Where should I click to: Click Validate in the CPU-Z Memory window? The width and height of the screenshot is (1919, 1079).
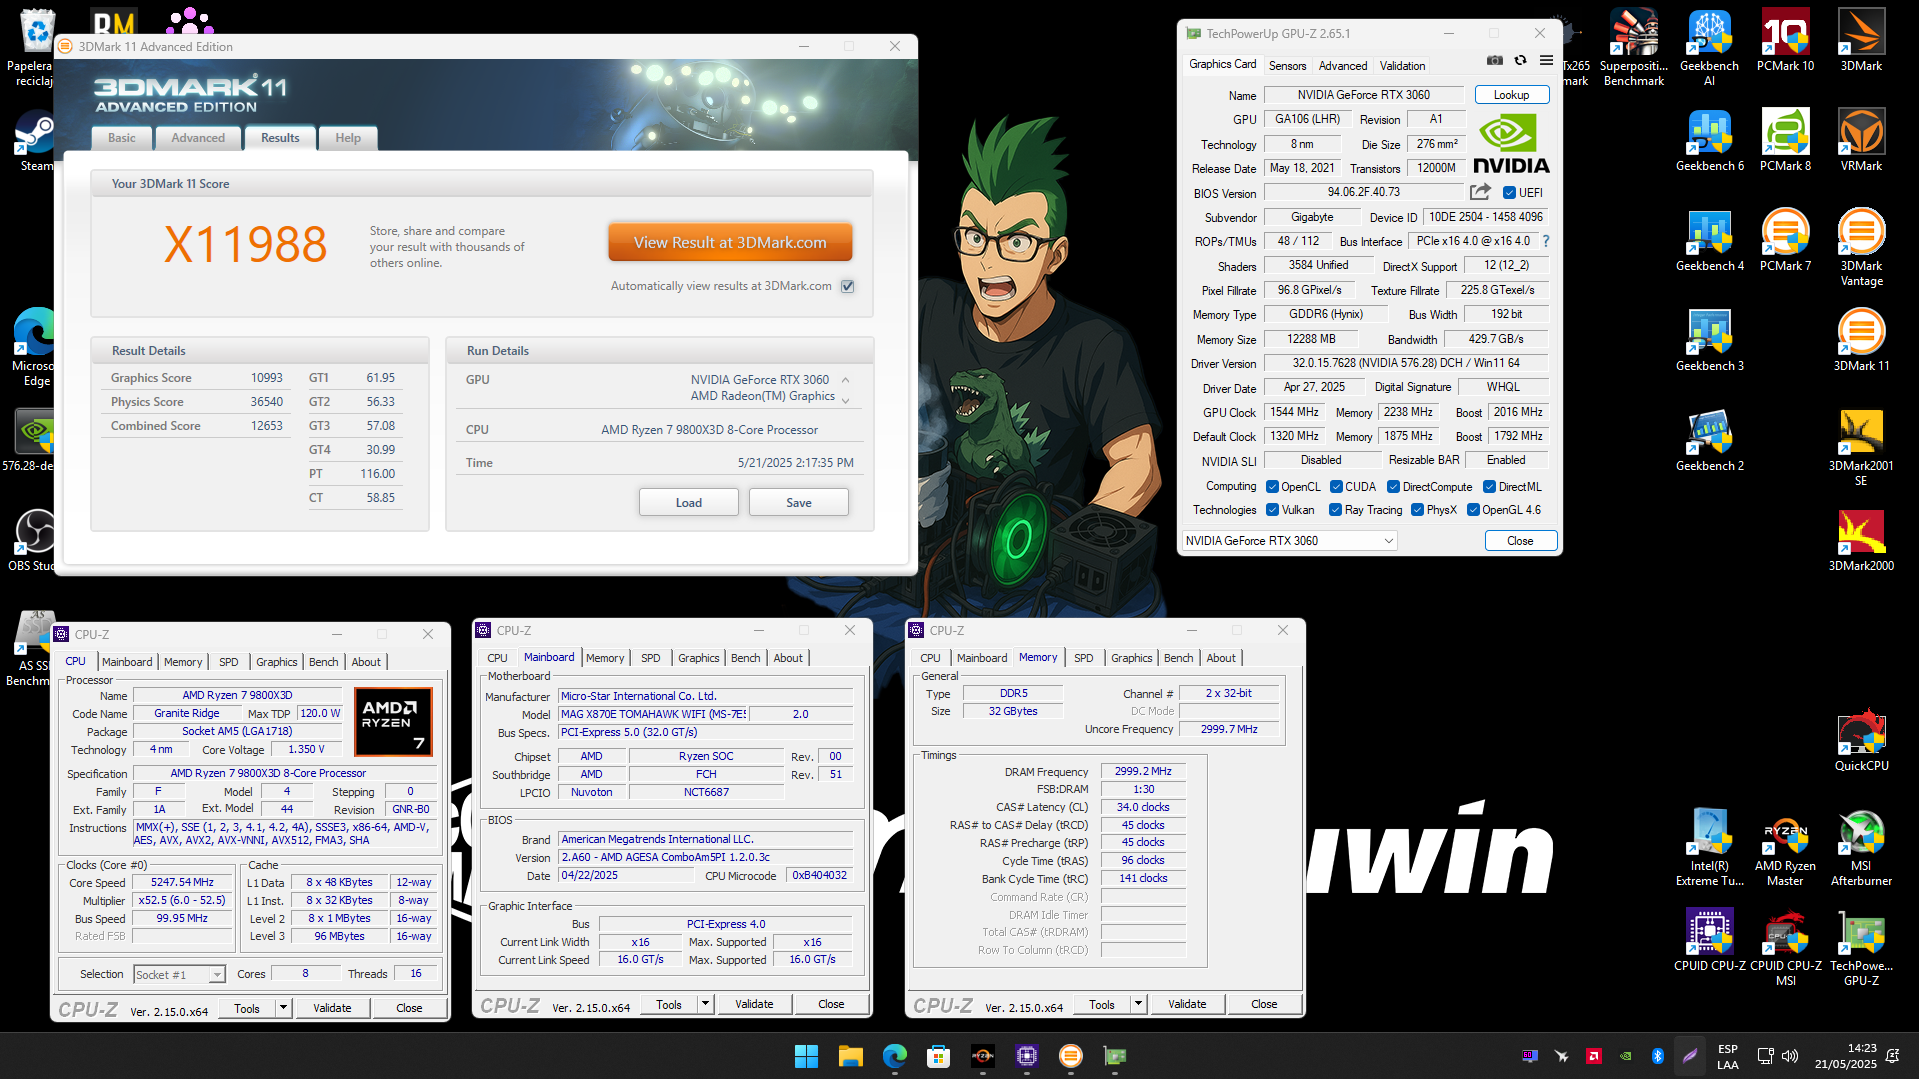1187,1004
